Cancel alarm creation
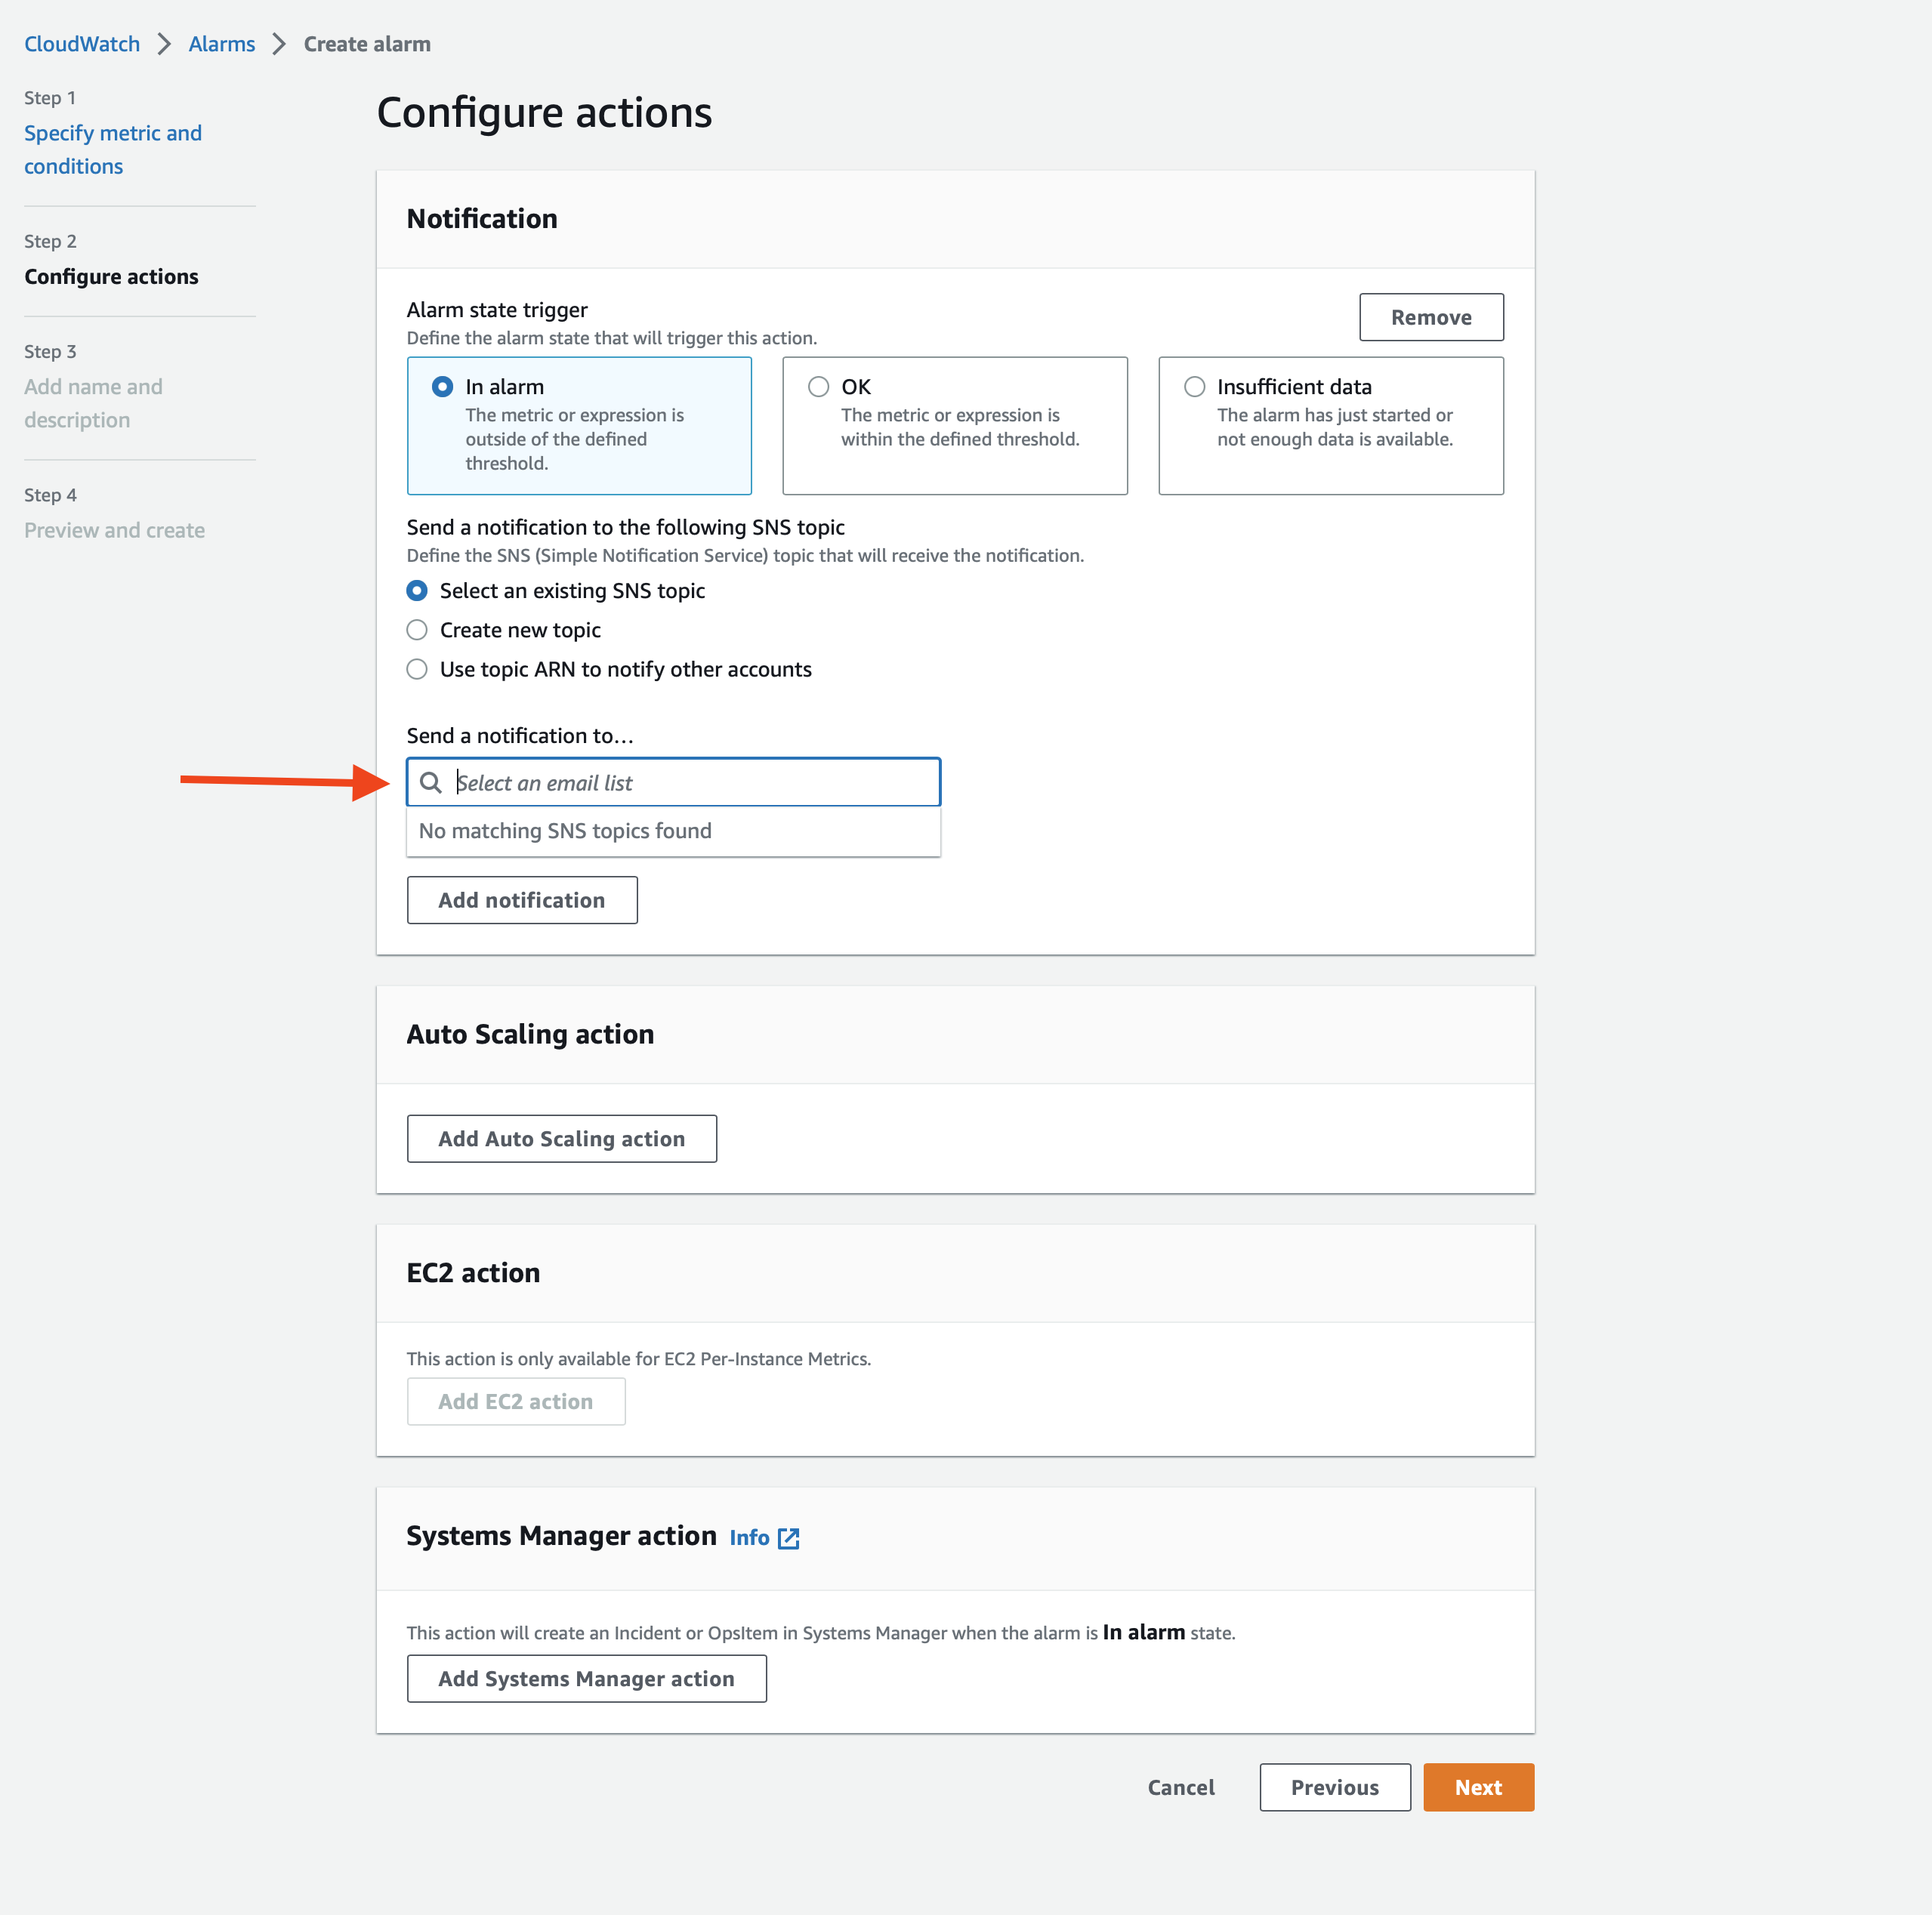 pos(1180,1787)
